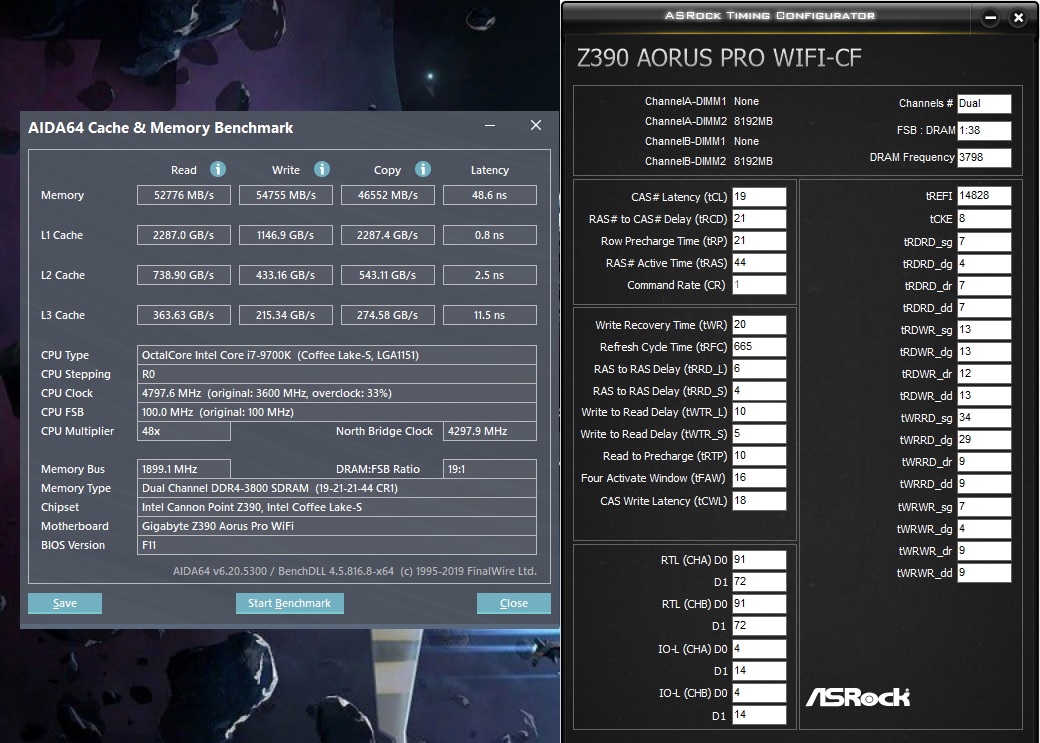This screenshot has width=1040, height=743.
Task: Click the RAS# Active Time (tRAS) field
Action: point(759,263)
